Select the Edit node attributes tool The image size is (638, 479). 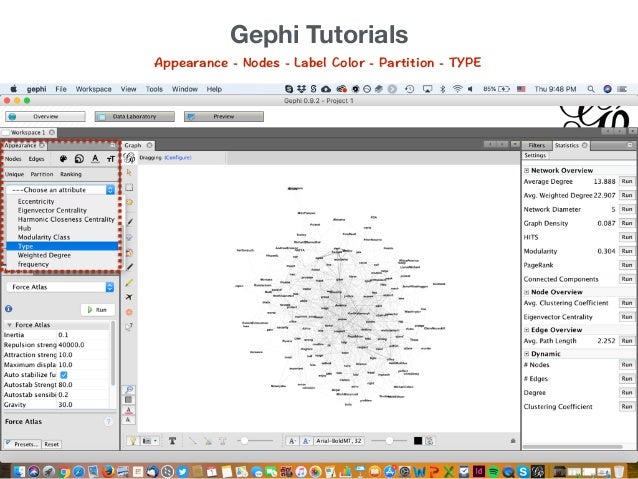pyautogui.click(x=129, y=327)
